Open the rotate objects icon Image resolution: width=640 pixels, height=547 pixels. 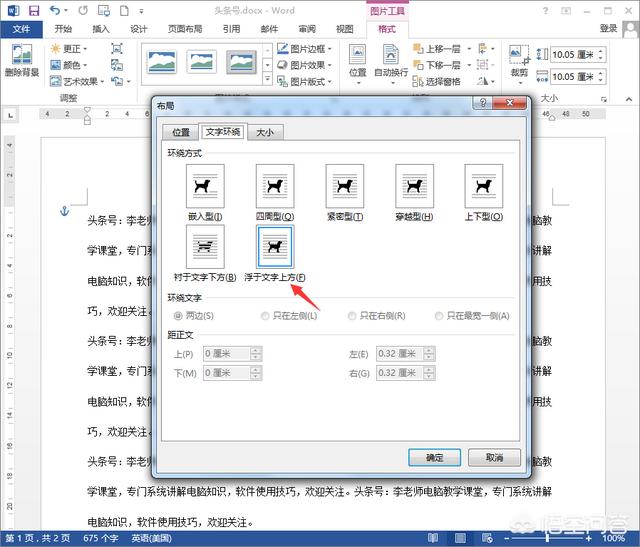pos(485,81)
